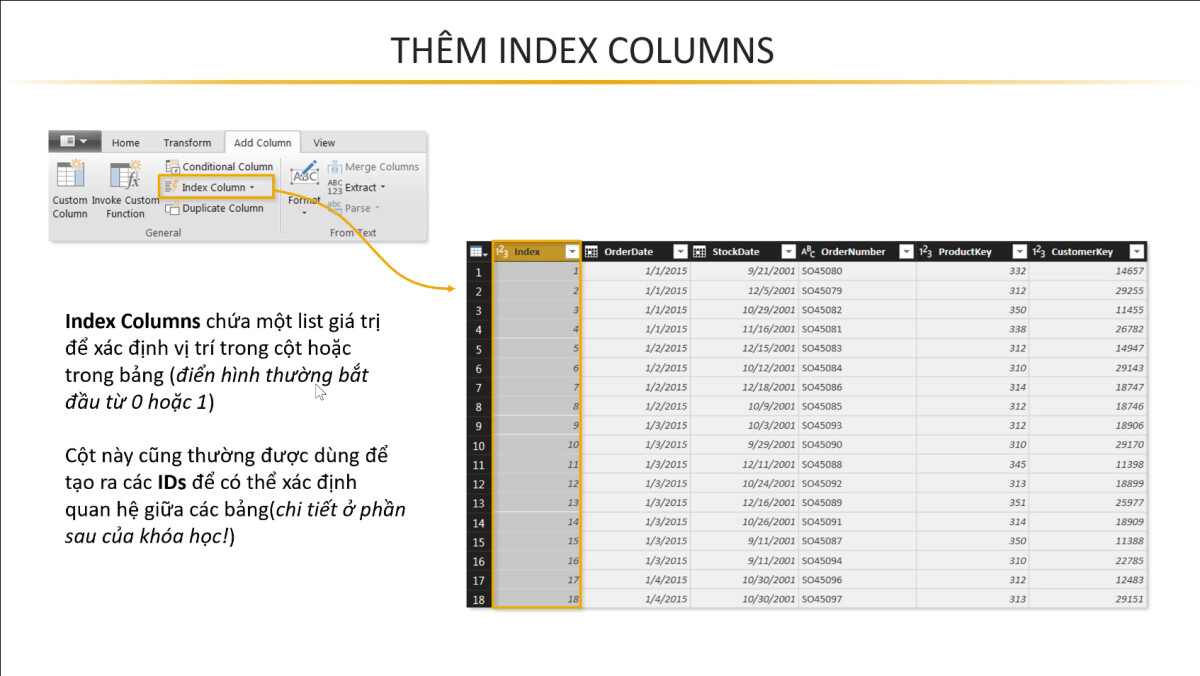
Task: Switch to the View tab
Action: [x=323, y=142]
